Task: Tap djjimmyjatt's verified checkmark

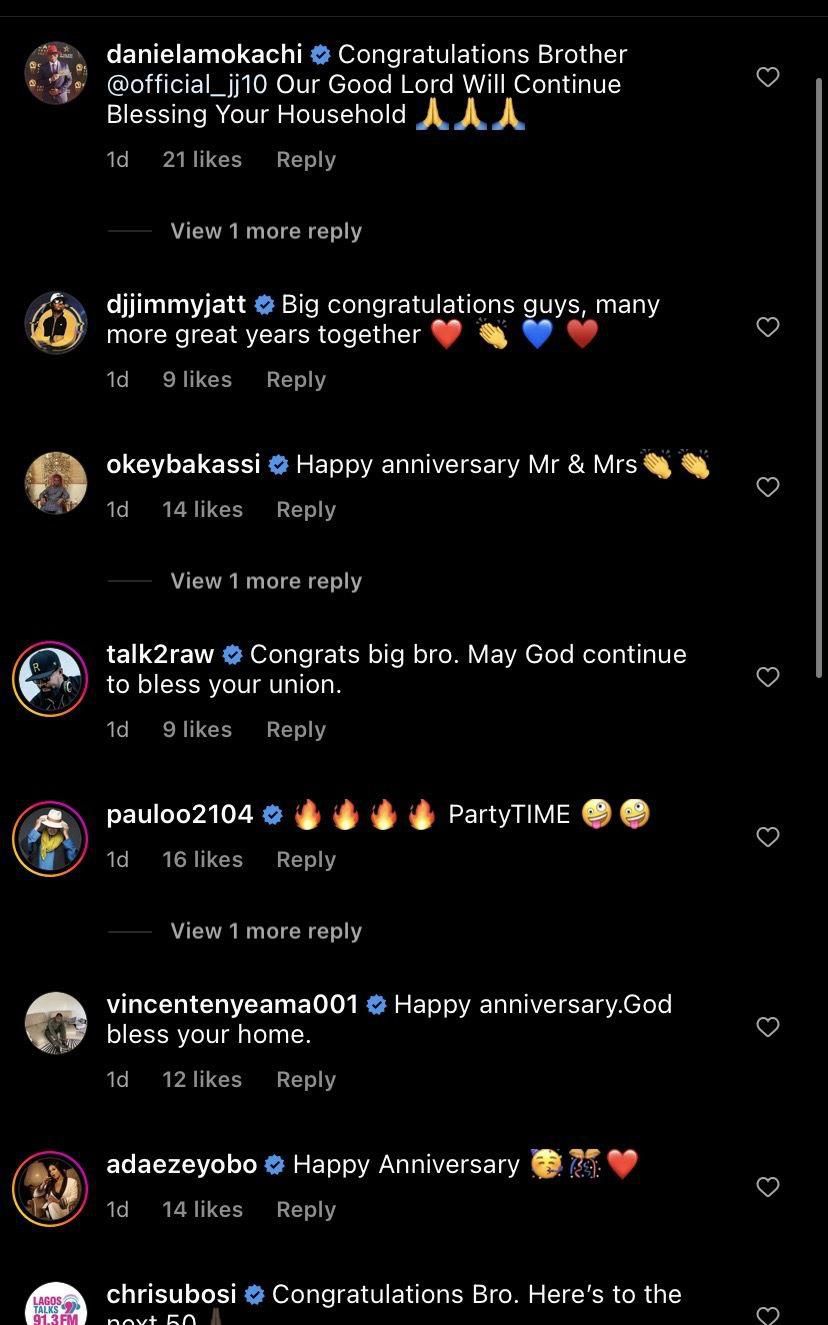Action: coord(264,304)
